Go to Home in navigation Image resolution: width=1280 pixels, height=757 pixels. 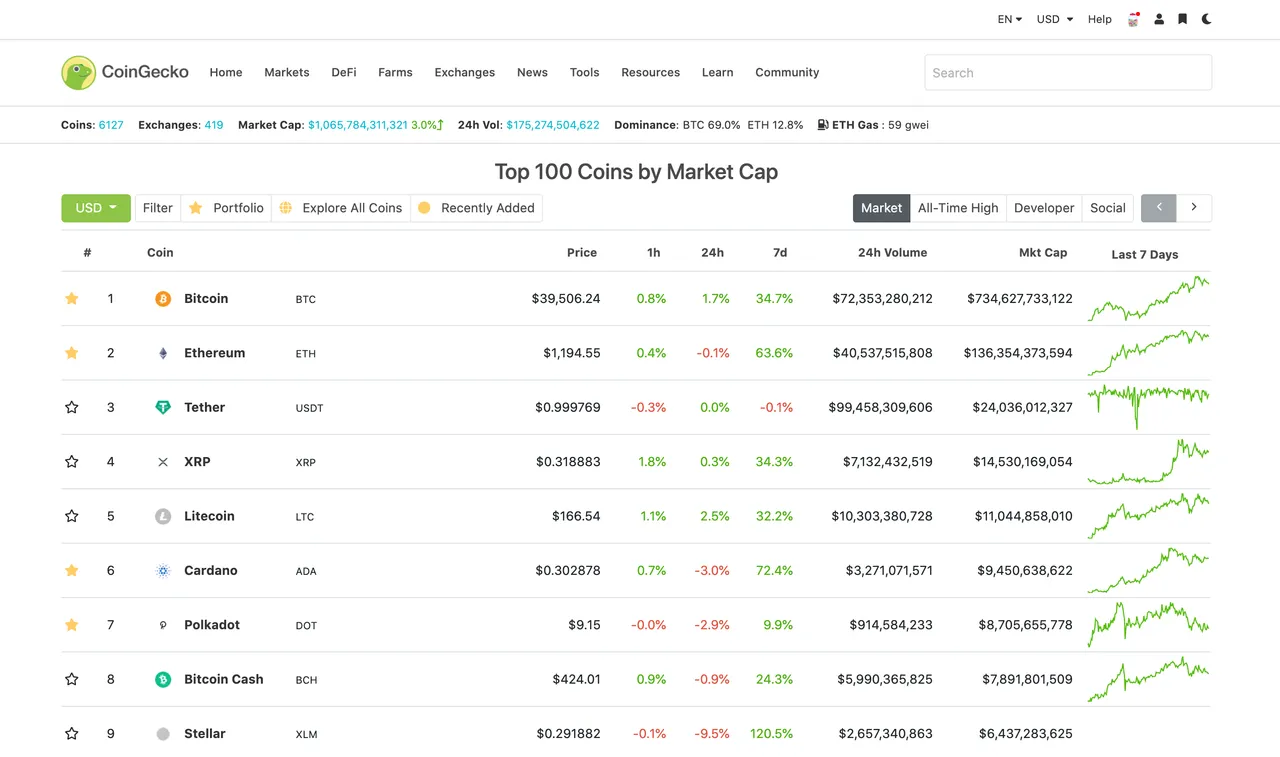(226, 72)
